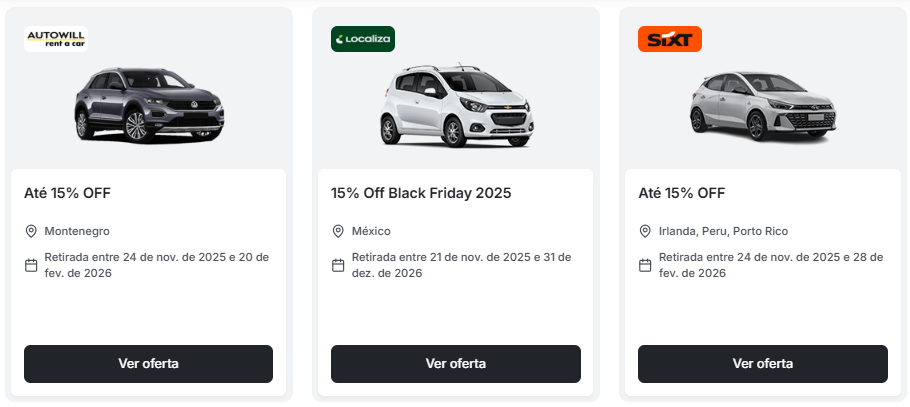Click the location pin icon beside México
Image resolution: width=910 pixels, height=407 pixels.
point(338,231)
